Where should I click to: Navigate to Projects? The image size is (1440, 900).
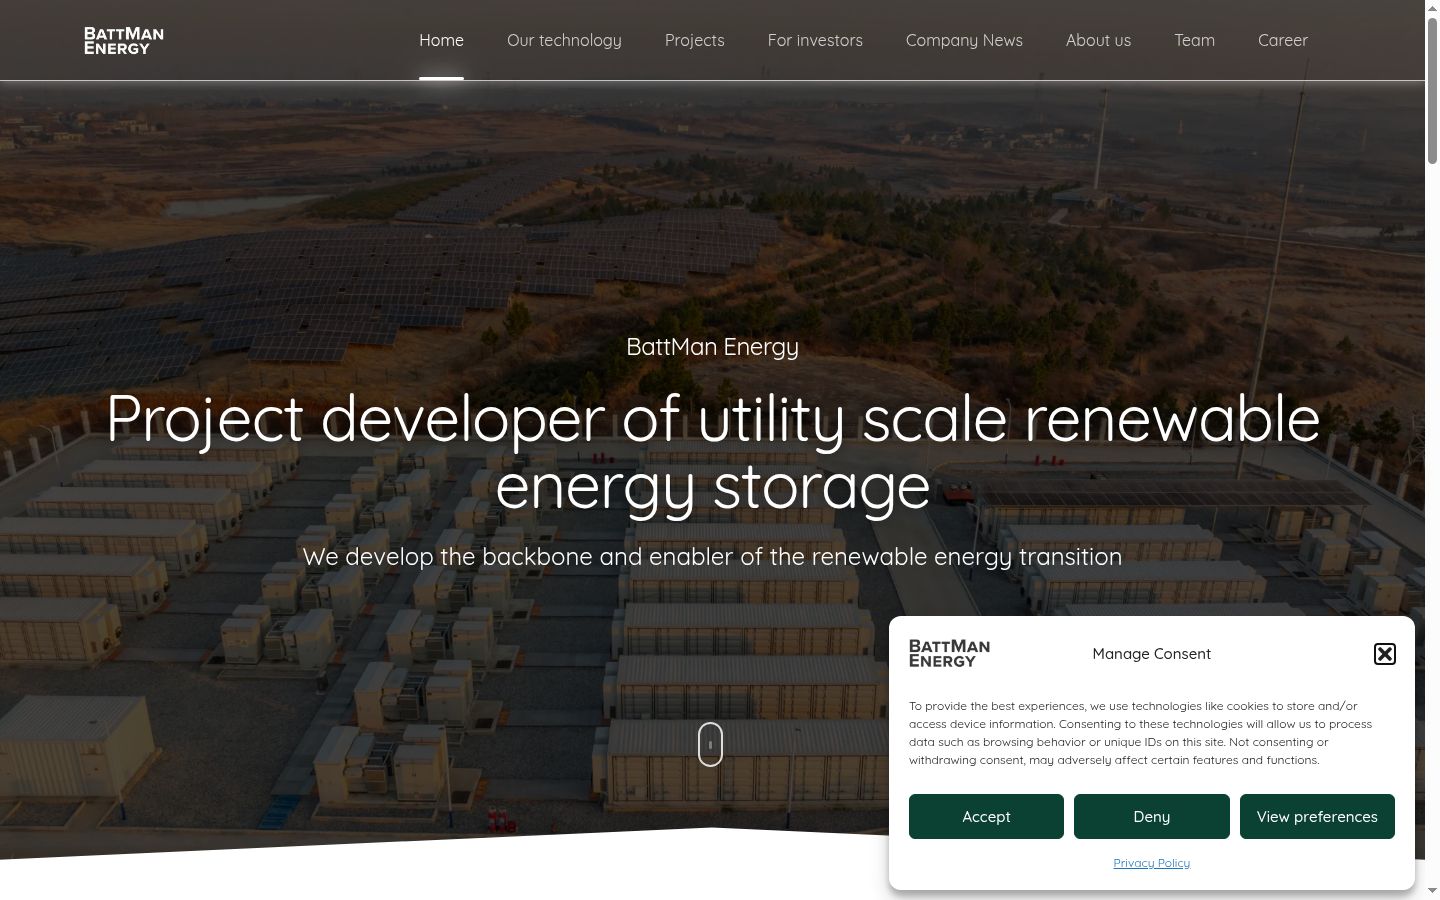pos(695,40)
